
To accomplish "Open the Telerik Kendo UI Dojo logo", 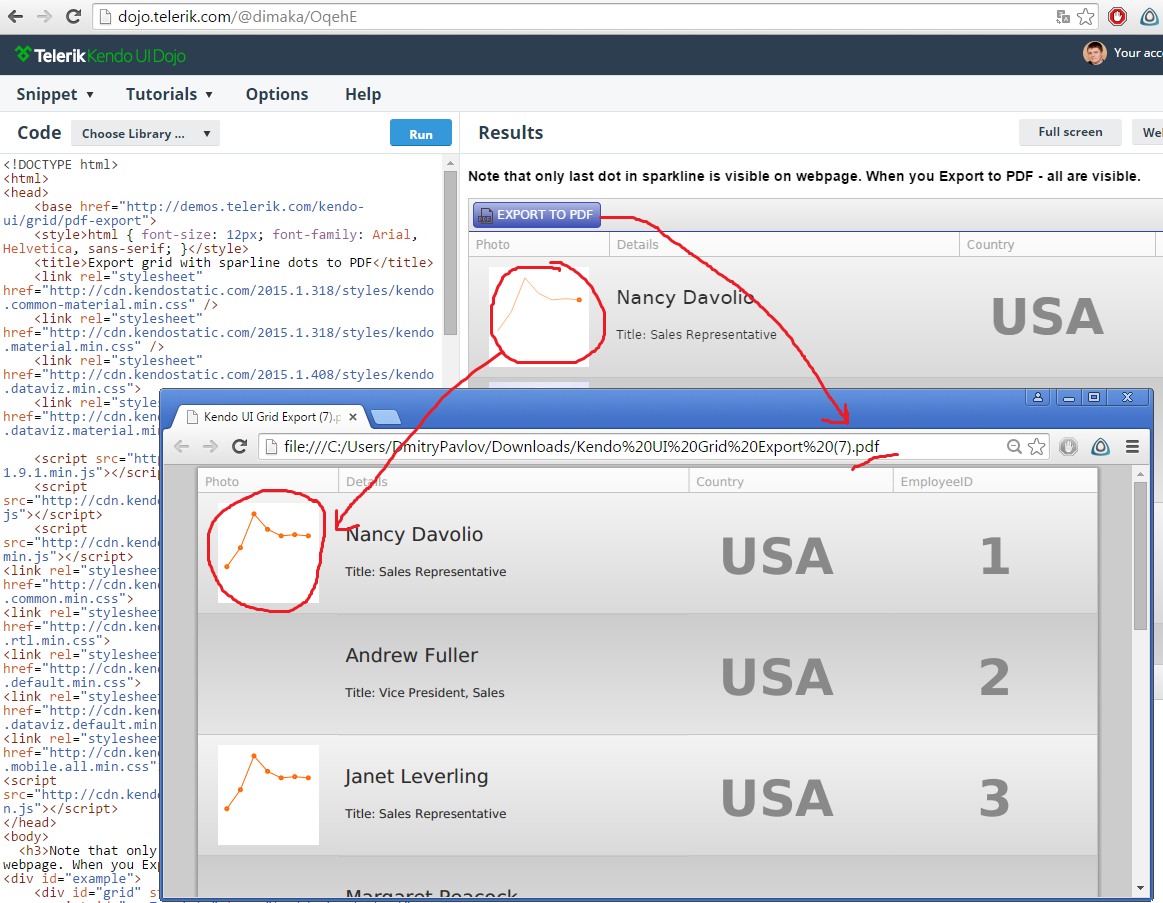I will [100, 55].
